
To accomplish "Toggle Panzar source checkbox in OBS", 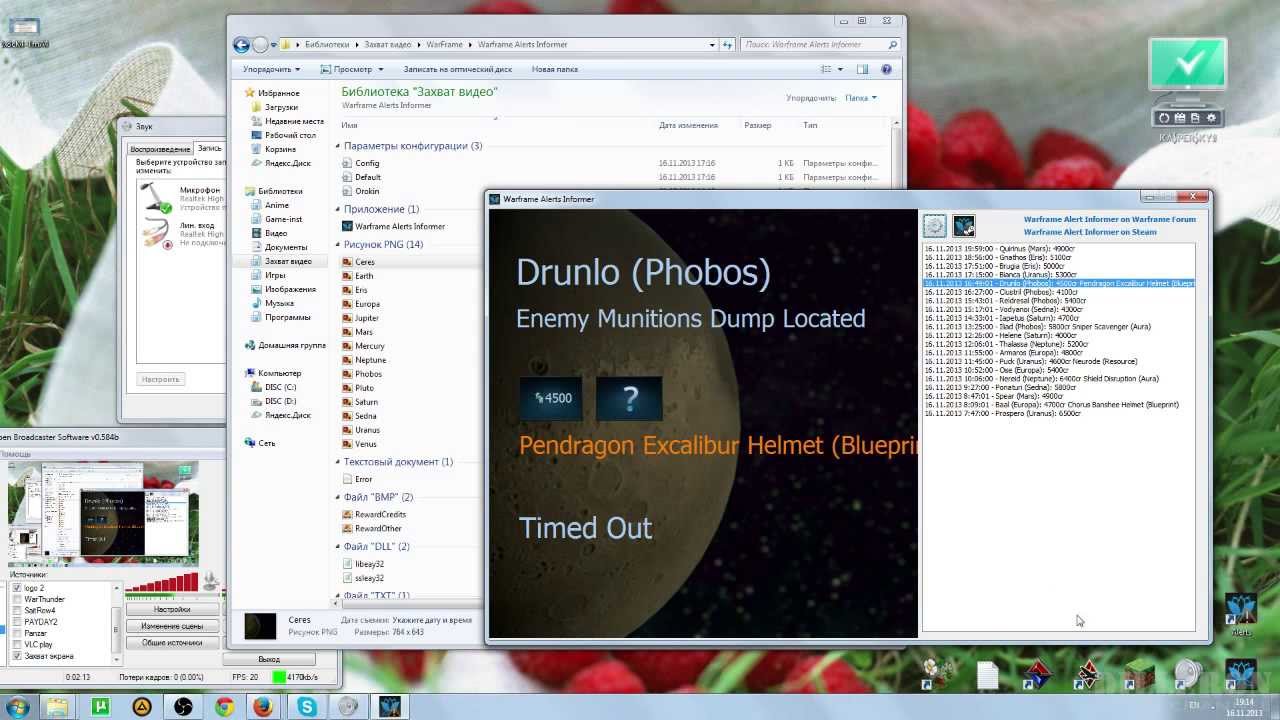I will (17, 634).
